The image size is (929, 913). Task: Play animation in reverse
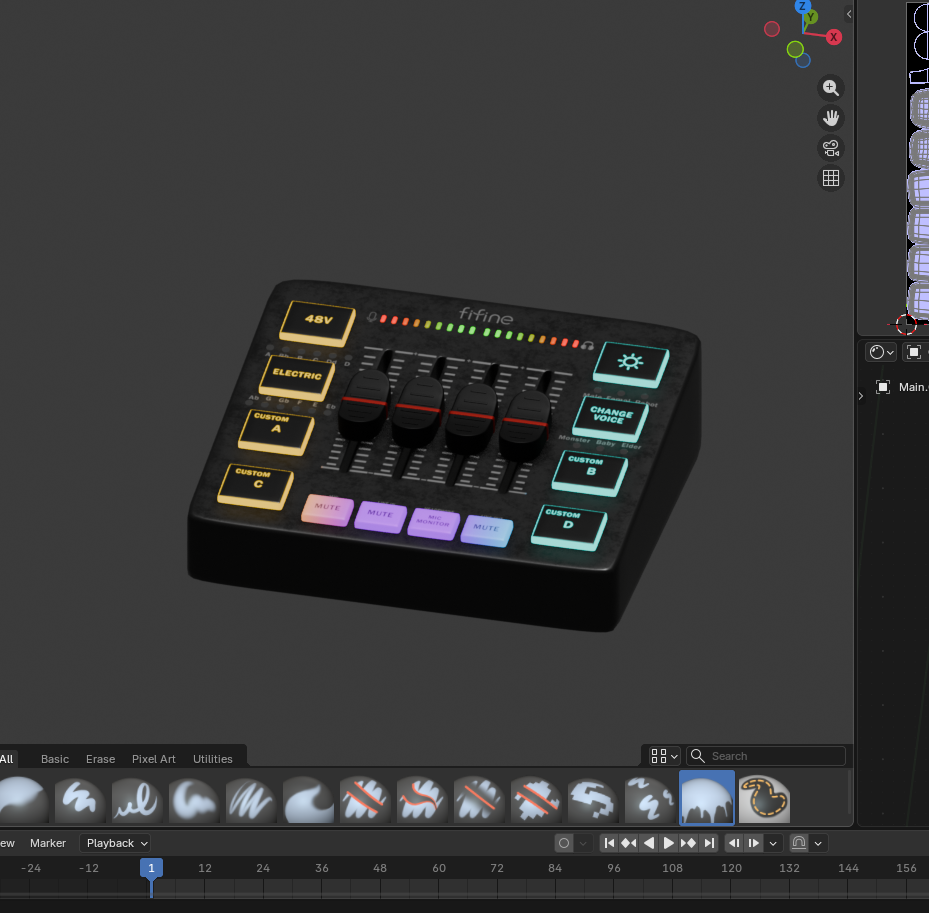649,843
